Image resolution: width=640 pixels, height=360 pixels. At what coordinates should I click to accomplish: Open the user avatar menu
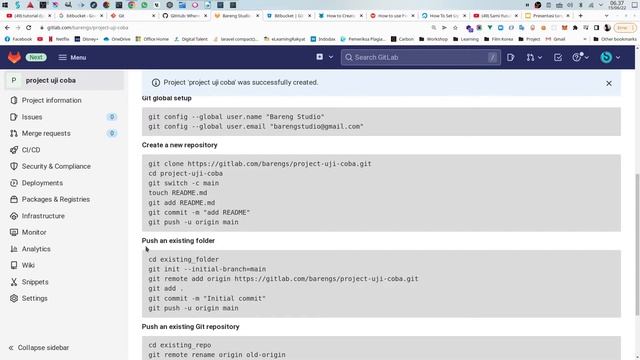click(x=606, y=58)
